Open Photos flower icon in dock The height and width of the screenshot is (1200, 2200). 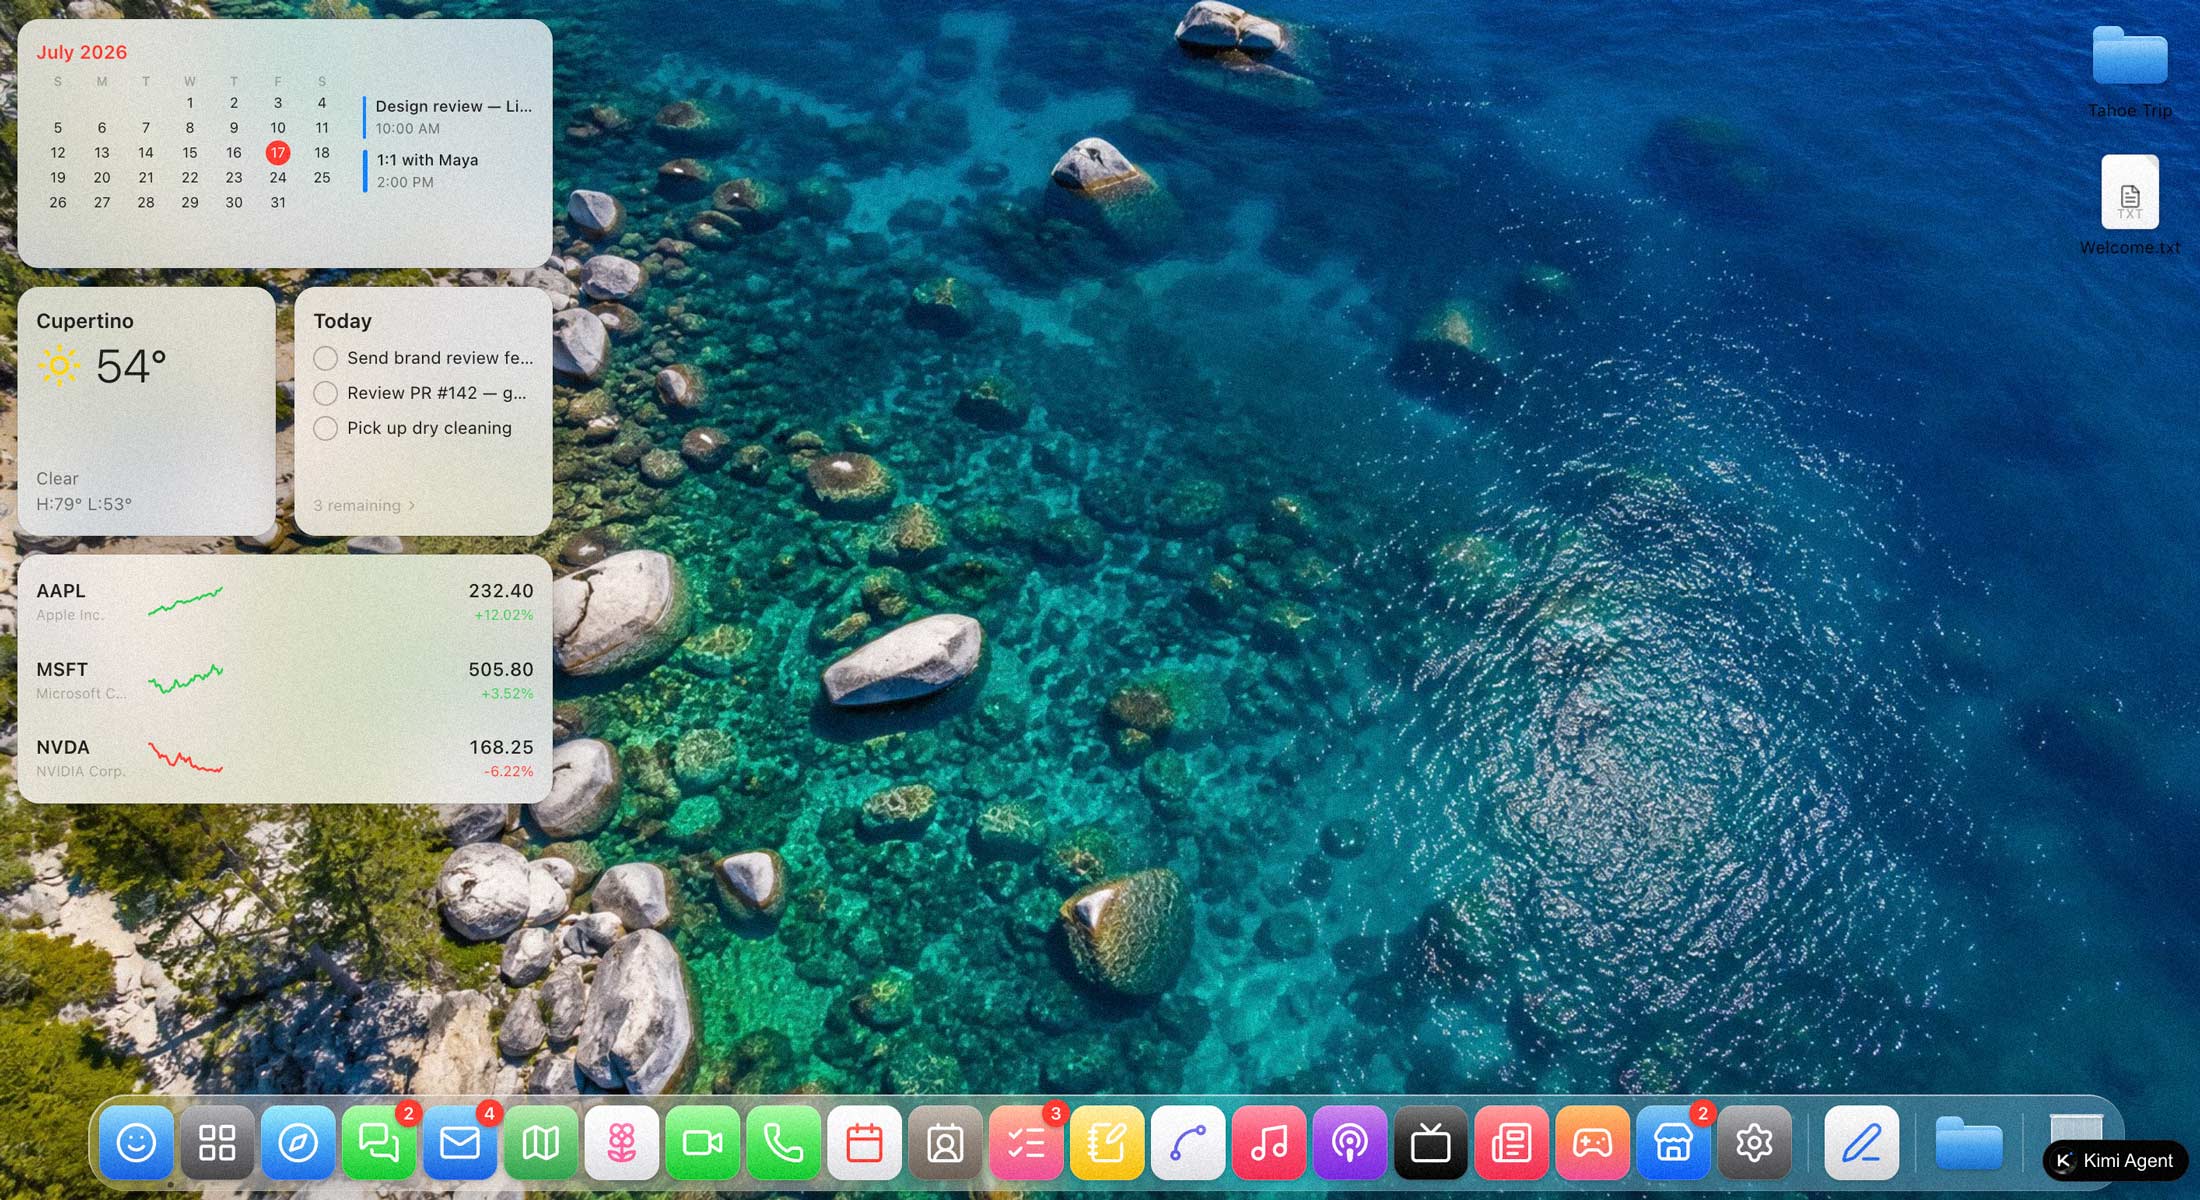tap(622, 1142)
